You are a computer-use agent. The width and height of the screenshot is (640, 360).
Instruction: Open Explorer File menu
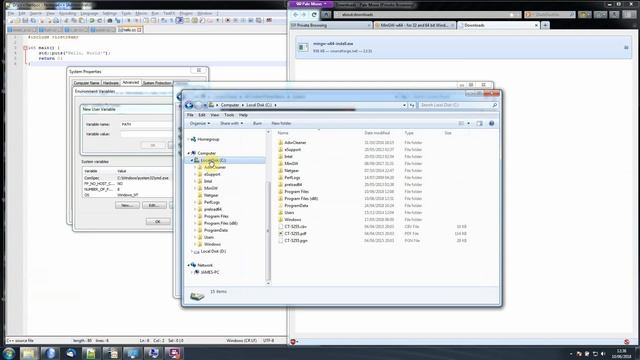(190, 115)
